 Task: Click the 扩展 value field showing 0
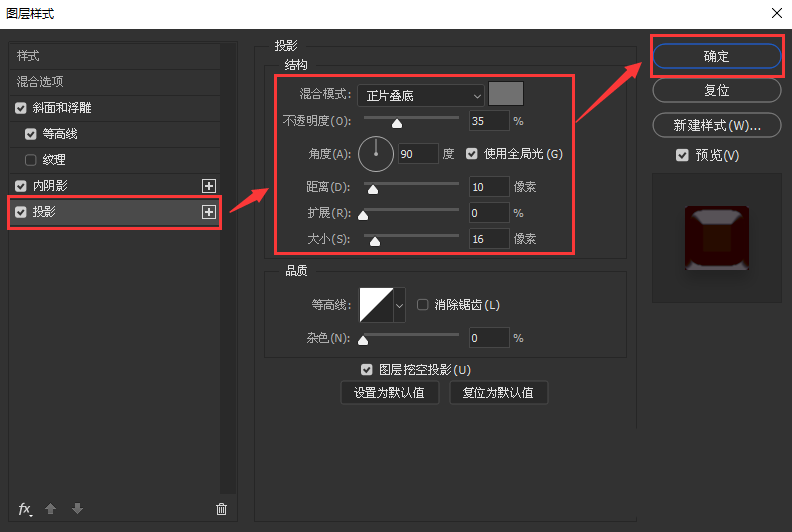(489, 213)
